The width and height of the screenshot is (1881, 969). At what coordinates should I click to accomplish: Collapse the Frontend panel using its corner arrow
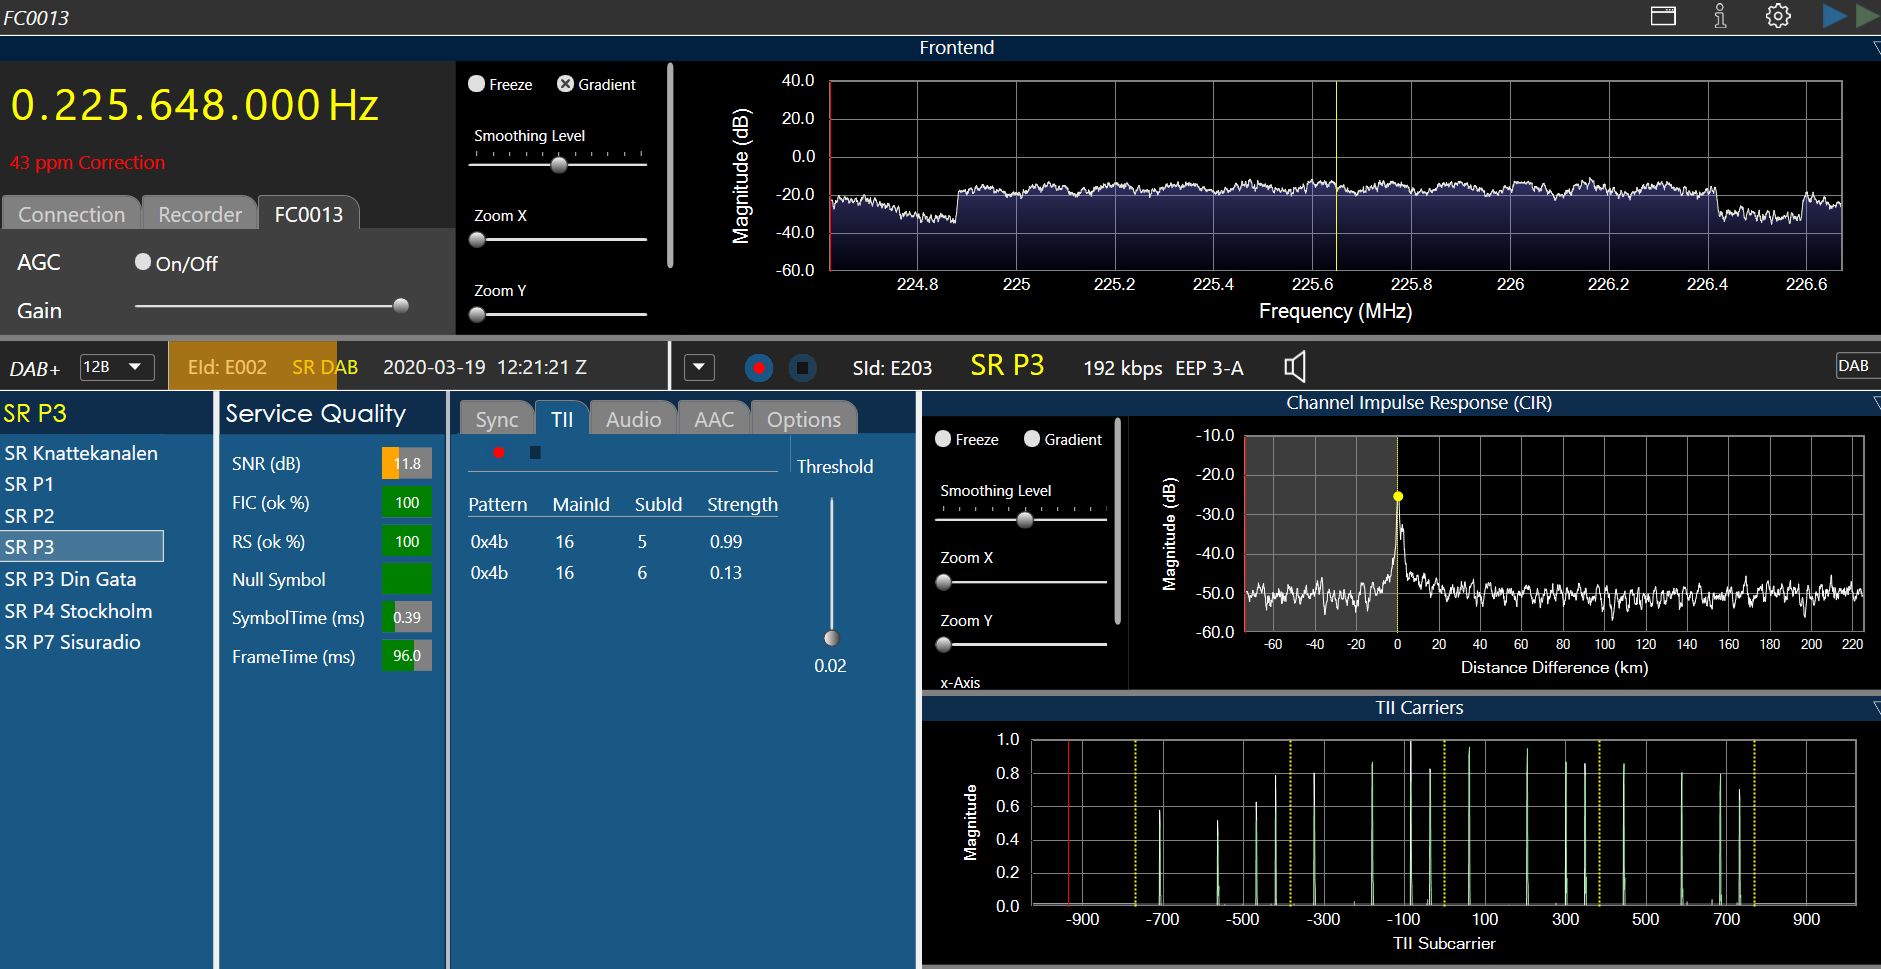coord(1875,48)
